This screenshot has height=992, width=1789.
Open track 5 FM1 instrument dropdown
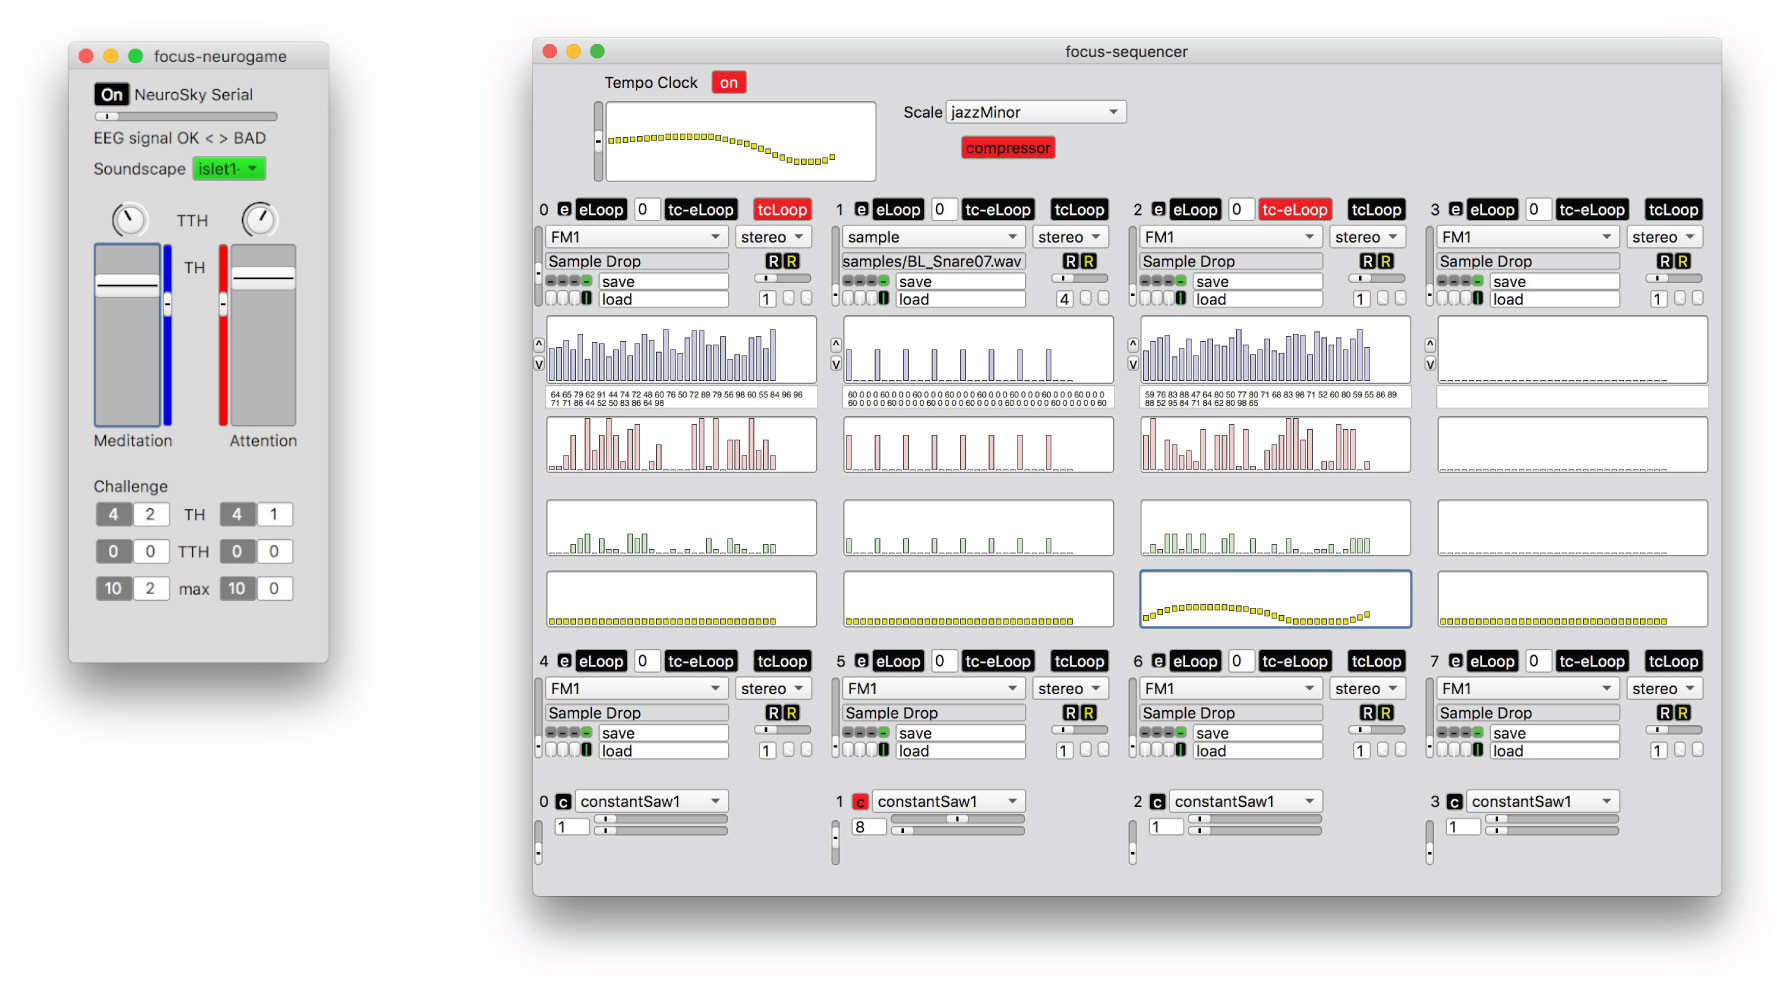point(934,689)
